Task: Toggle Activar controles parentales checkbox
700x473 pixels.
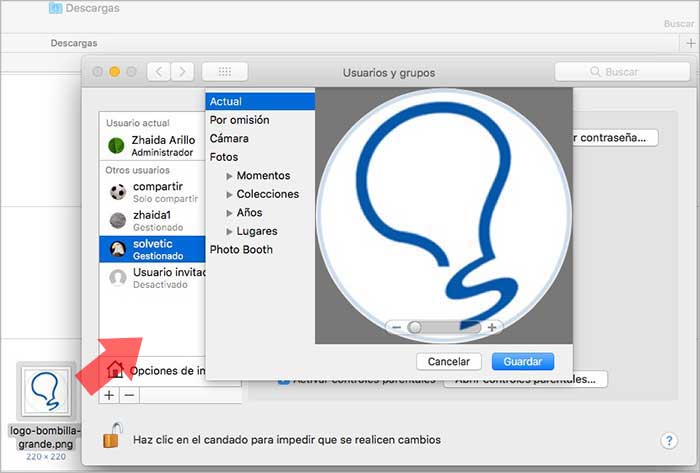Action: 283,382
